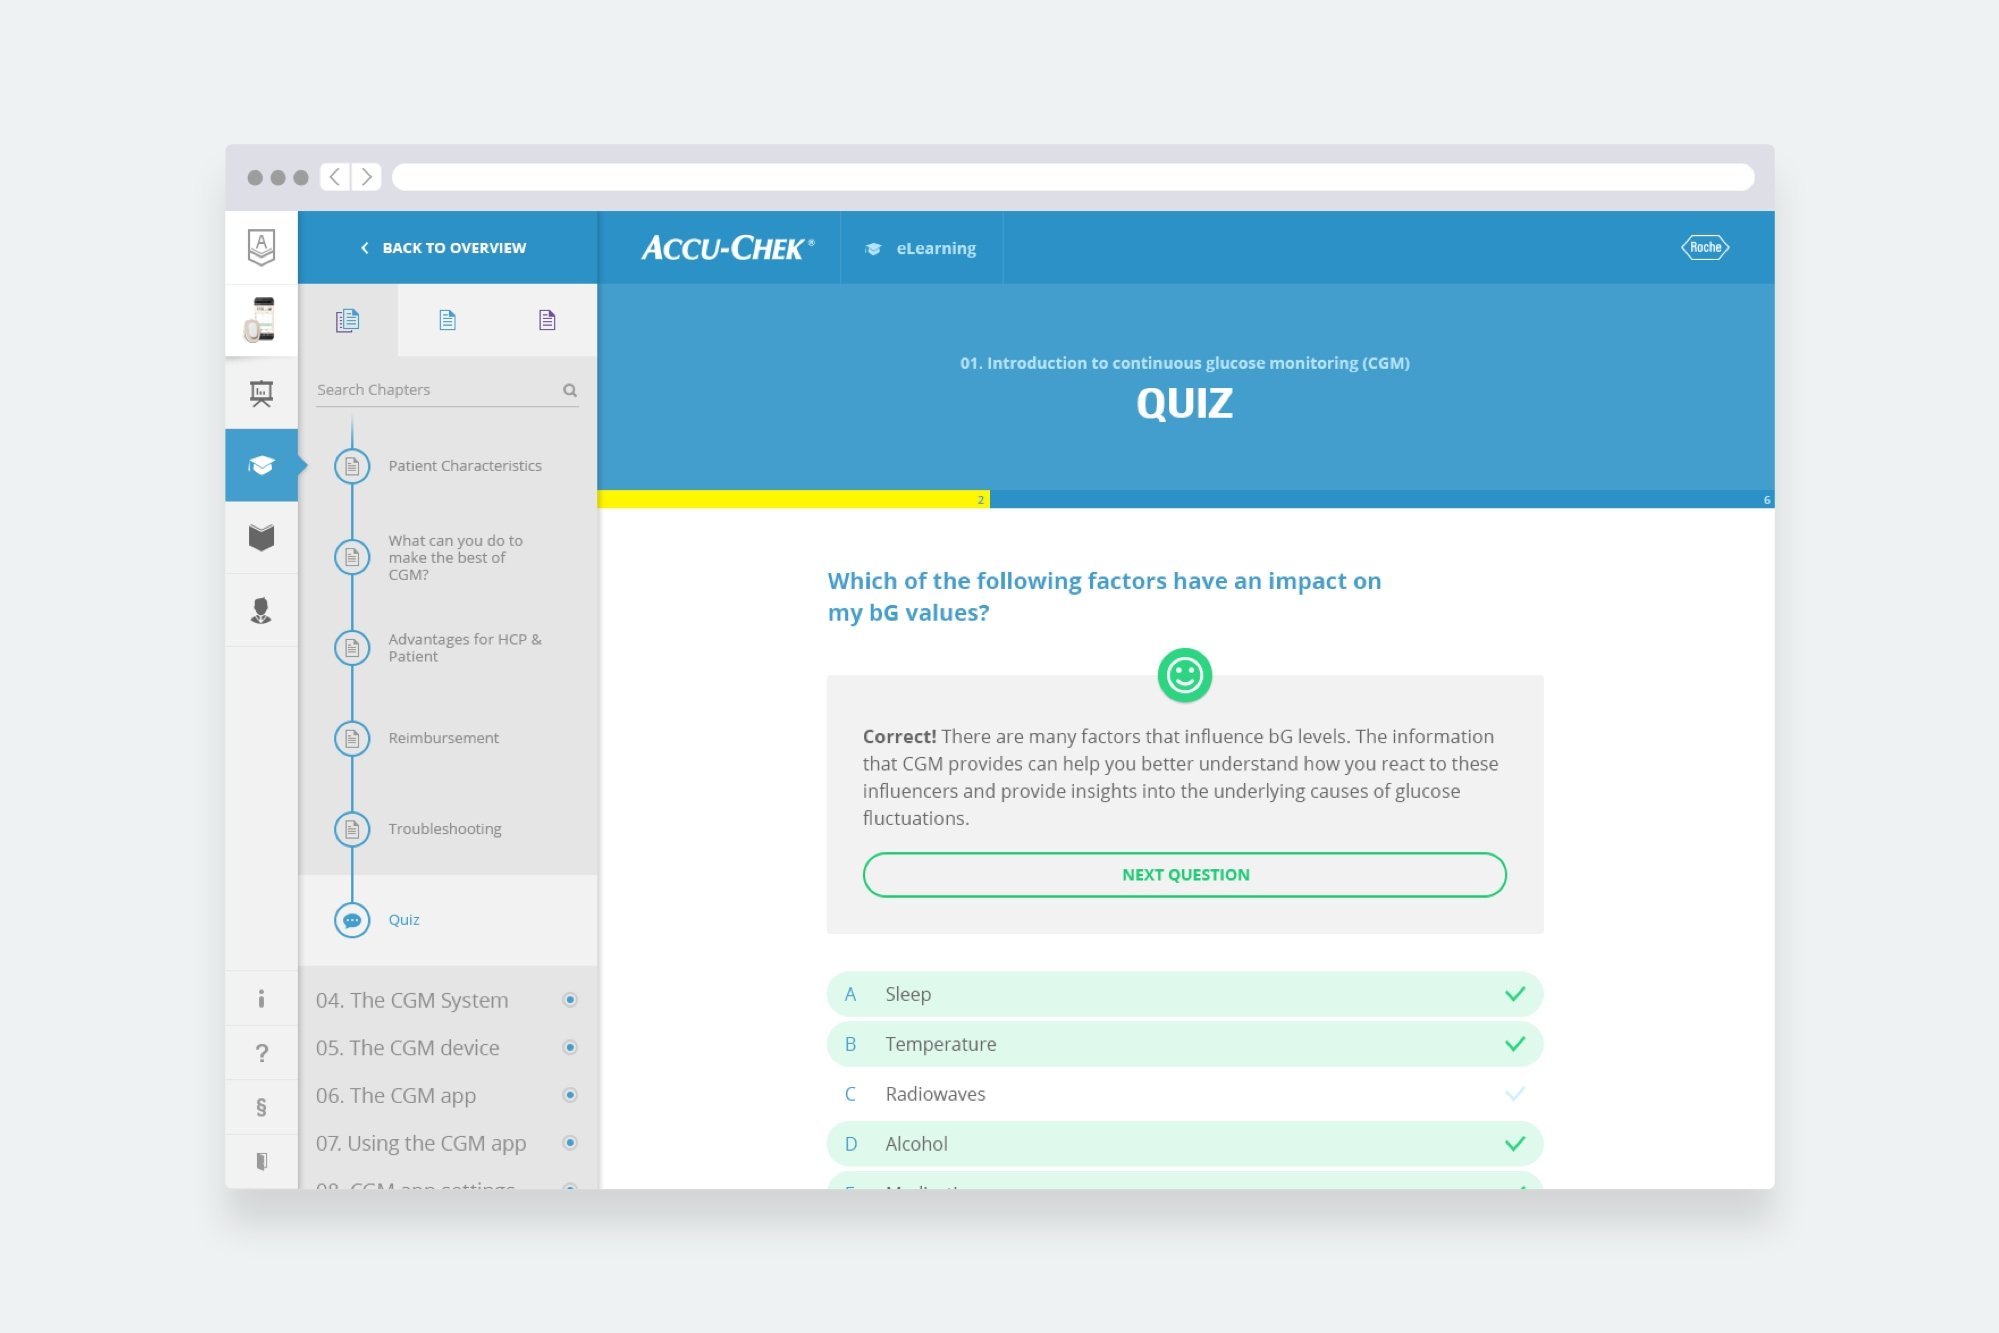Toggle the Sleep answer selection

(1184, 992)
